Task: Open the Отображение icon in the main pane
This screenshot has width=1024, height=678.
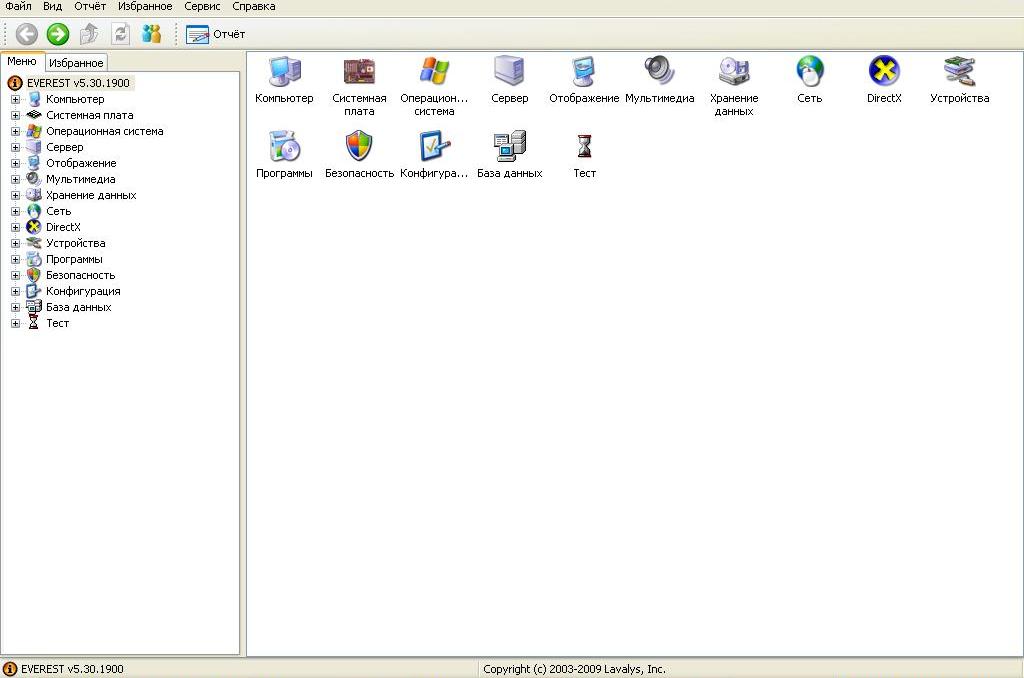Action: coord(584,71)
